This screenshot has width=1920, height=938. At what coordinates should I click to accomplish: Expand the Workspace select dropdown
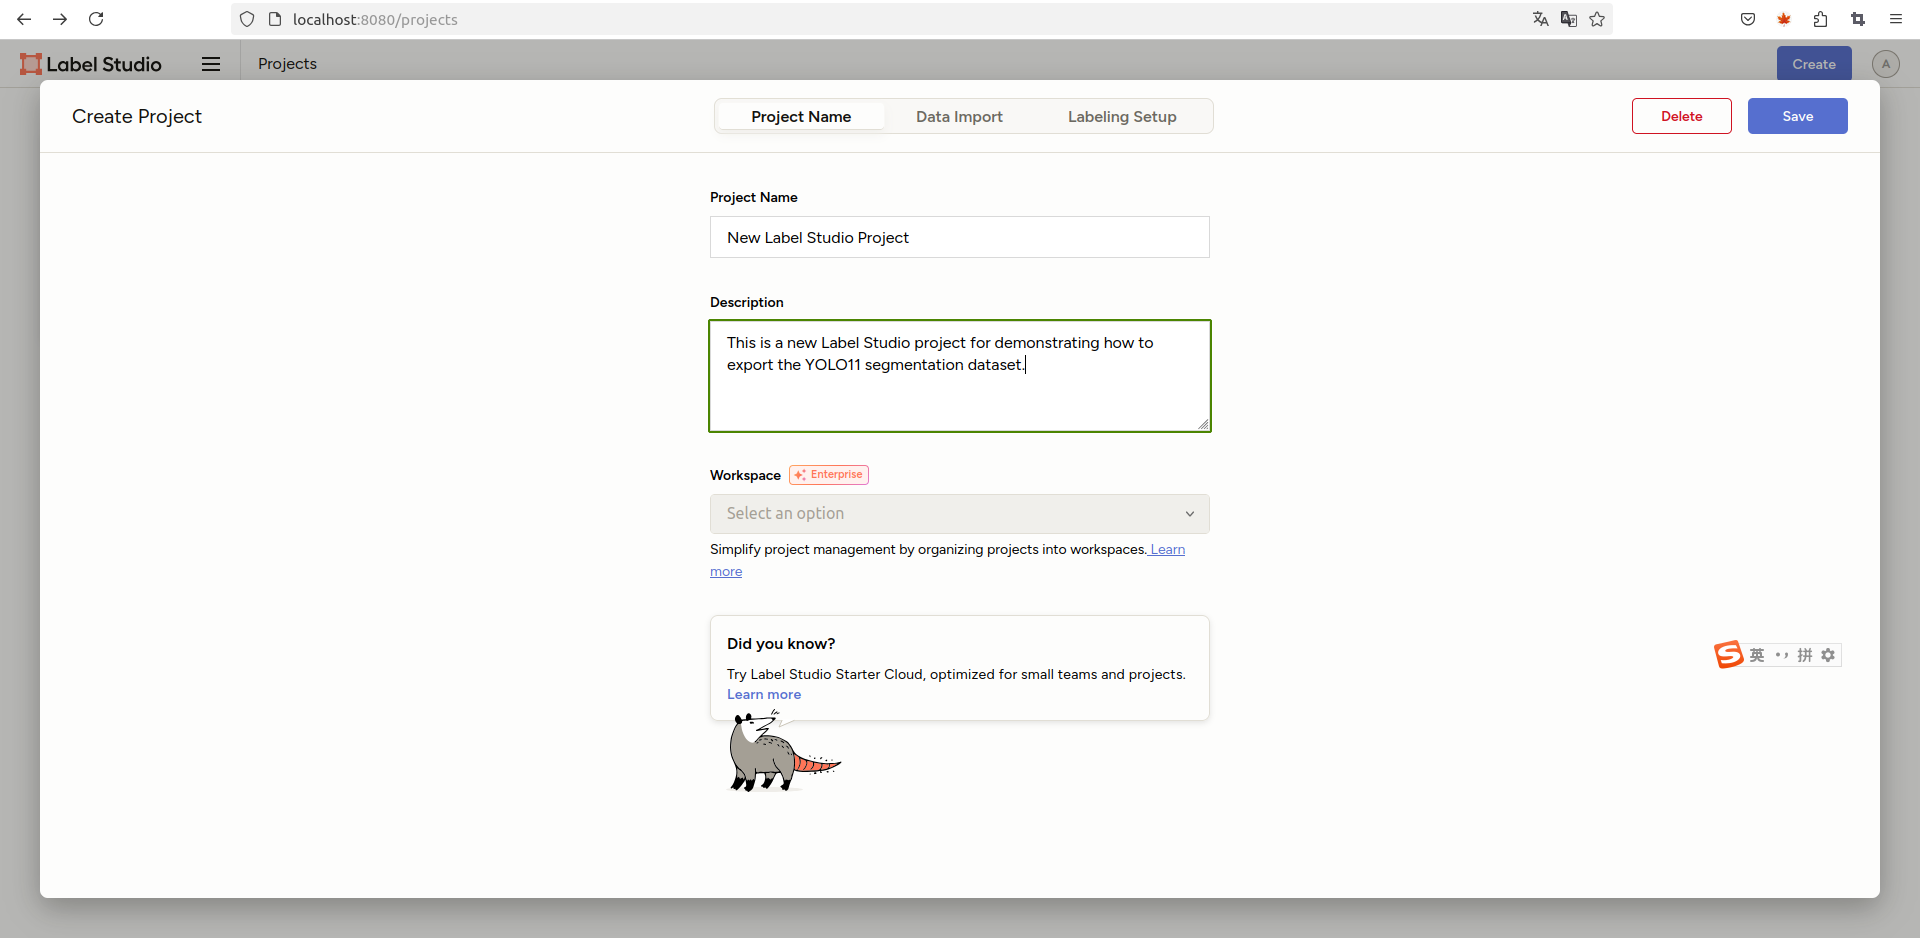click(x=959, y=514)
